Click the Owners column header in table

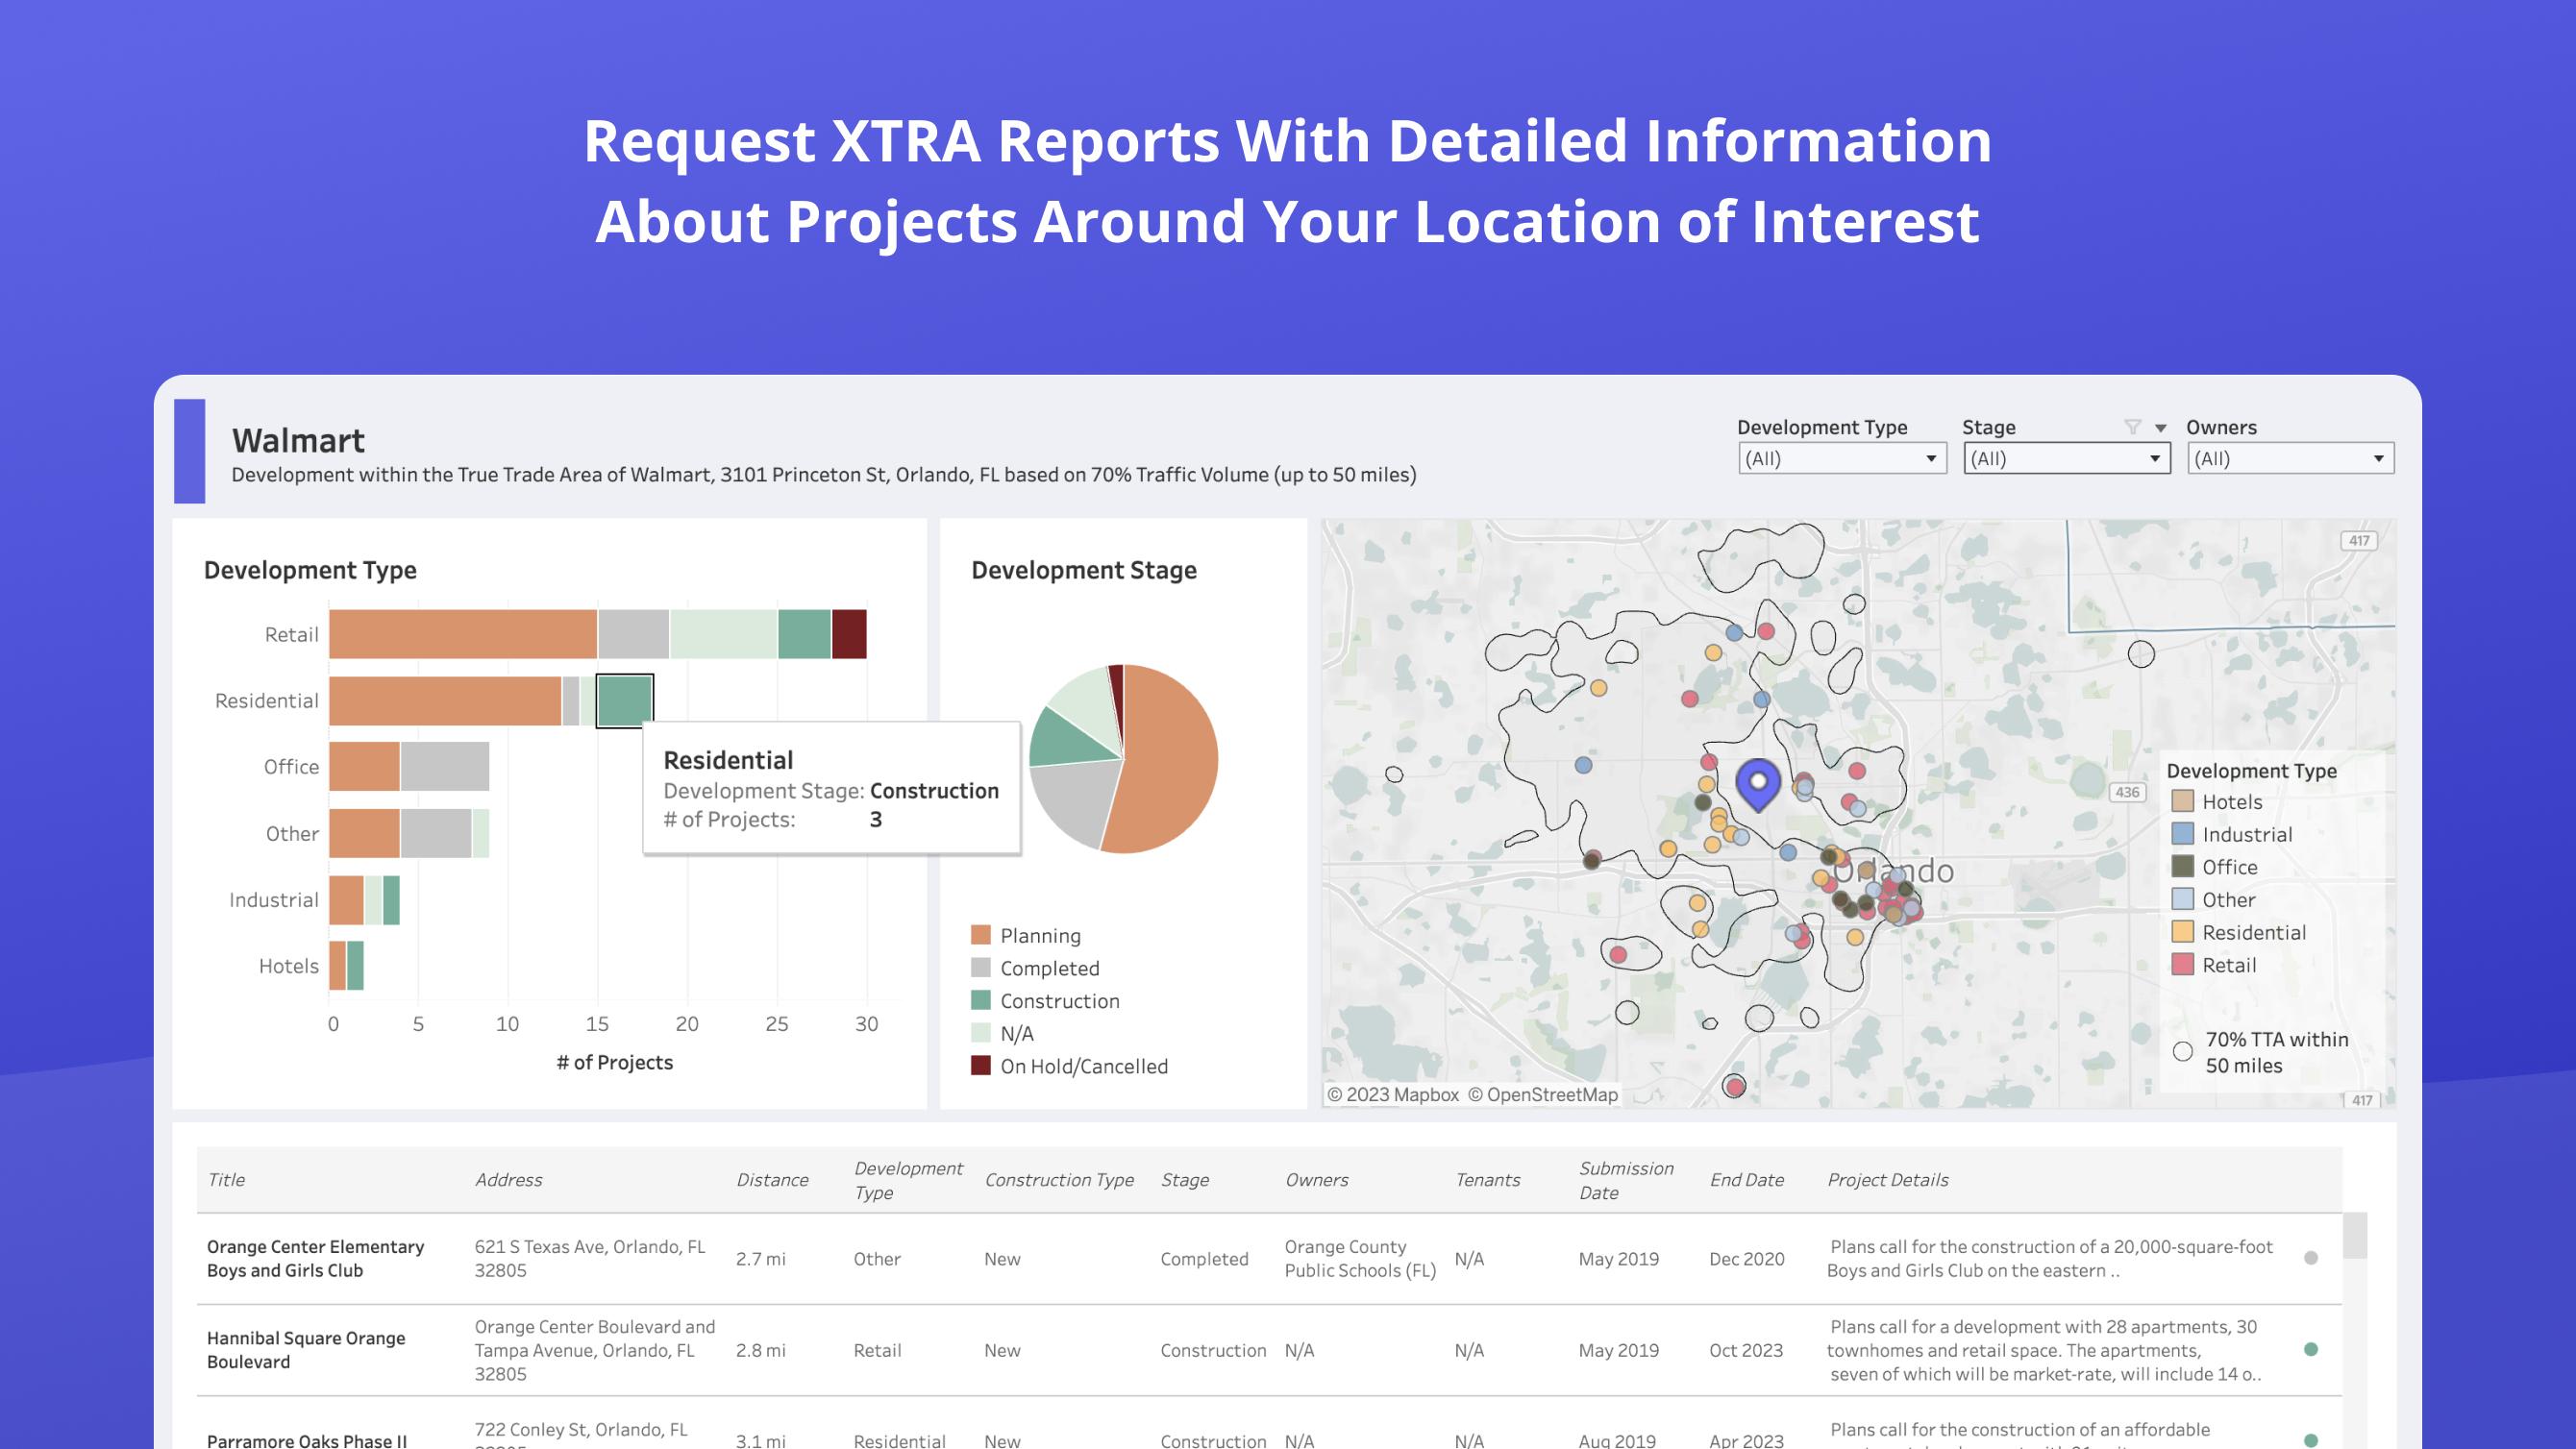1317,1180
